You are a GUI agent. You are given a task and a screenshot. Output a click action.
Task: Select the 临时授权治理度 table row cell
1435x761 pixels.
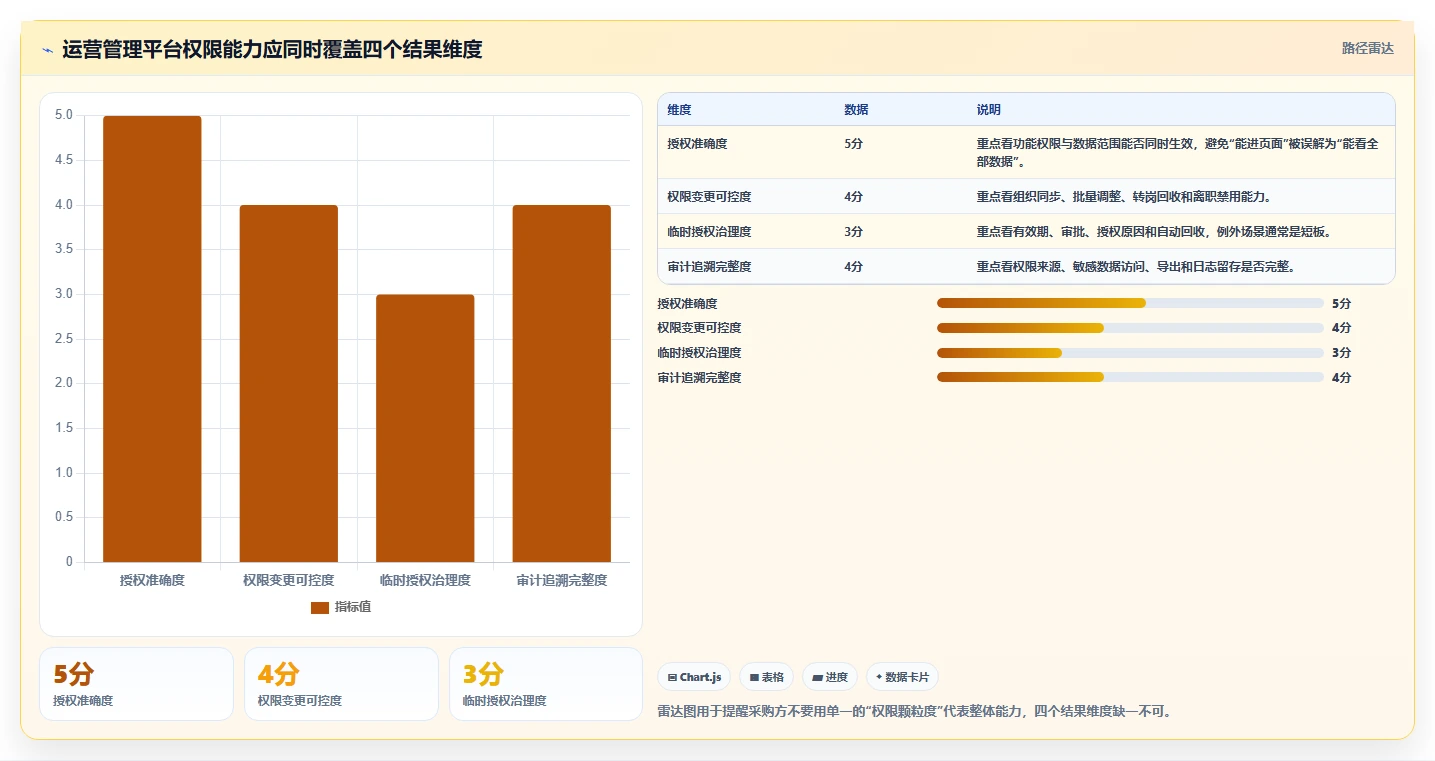709,232
